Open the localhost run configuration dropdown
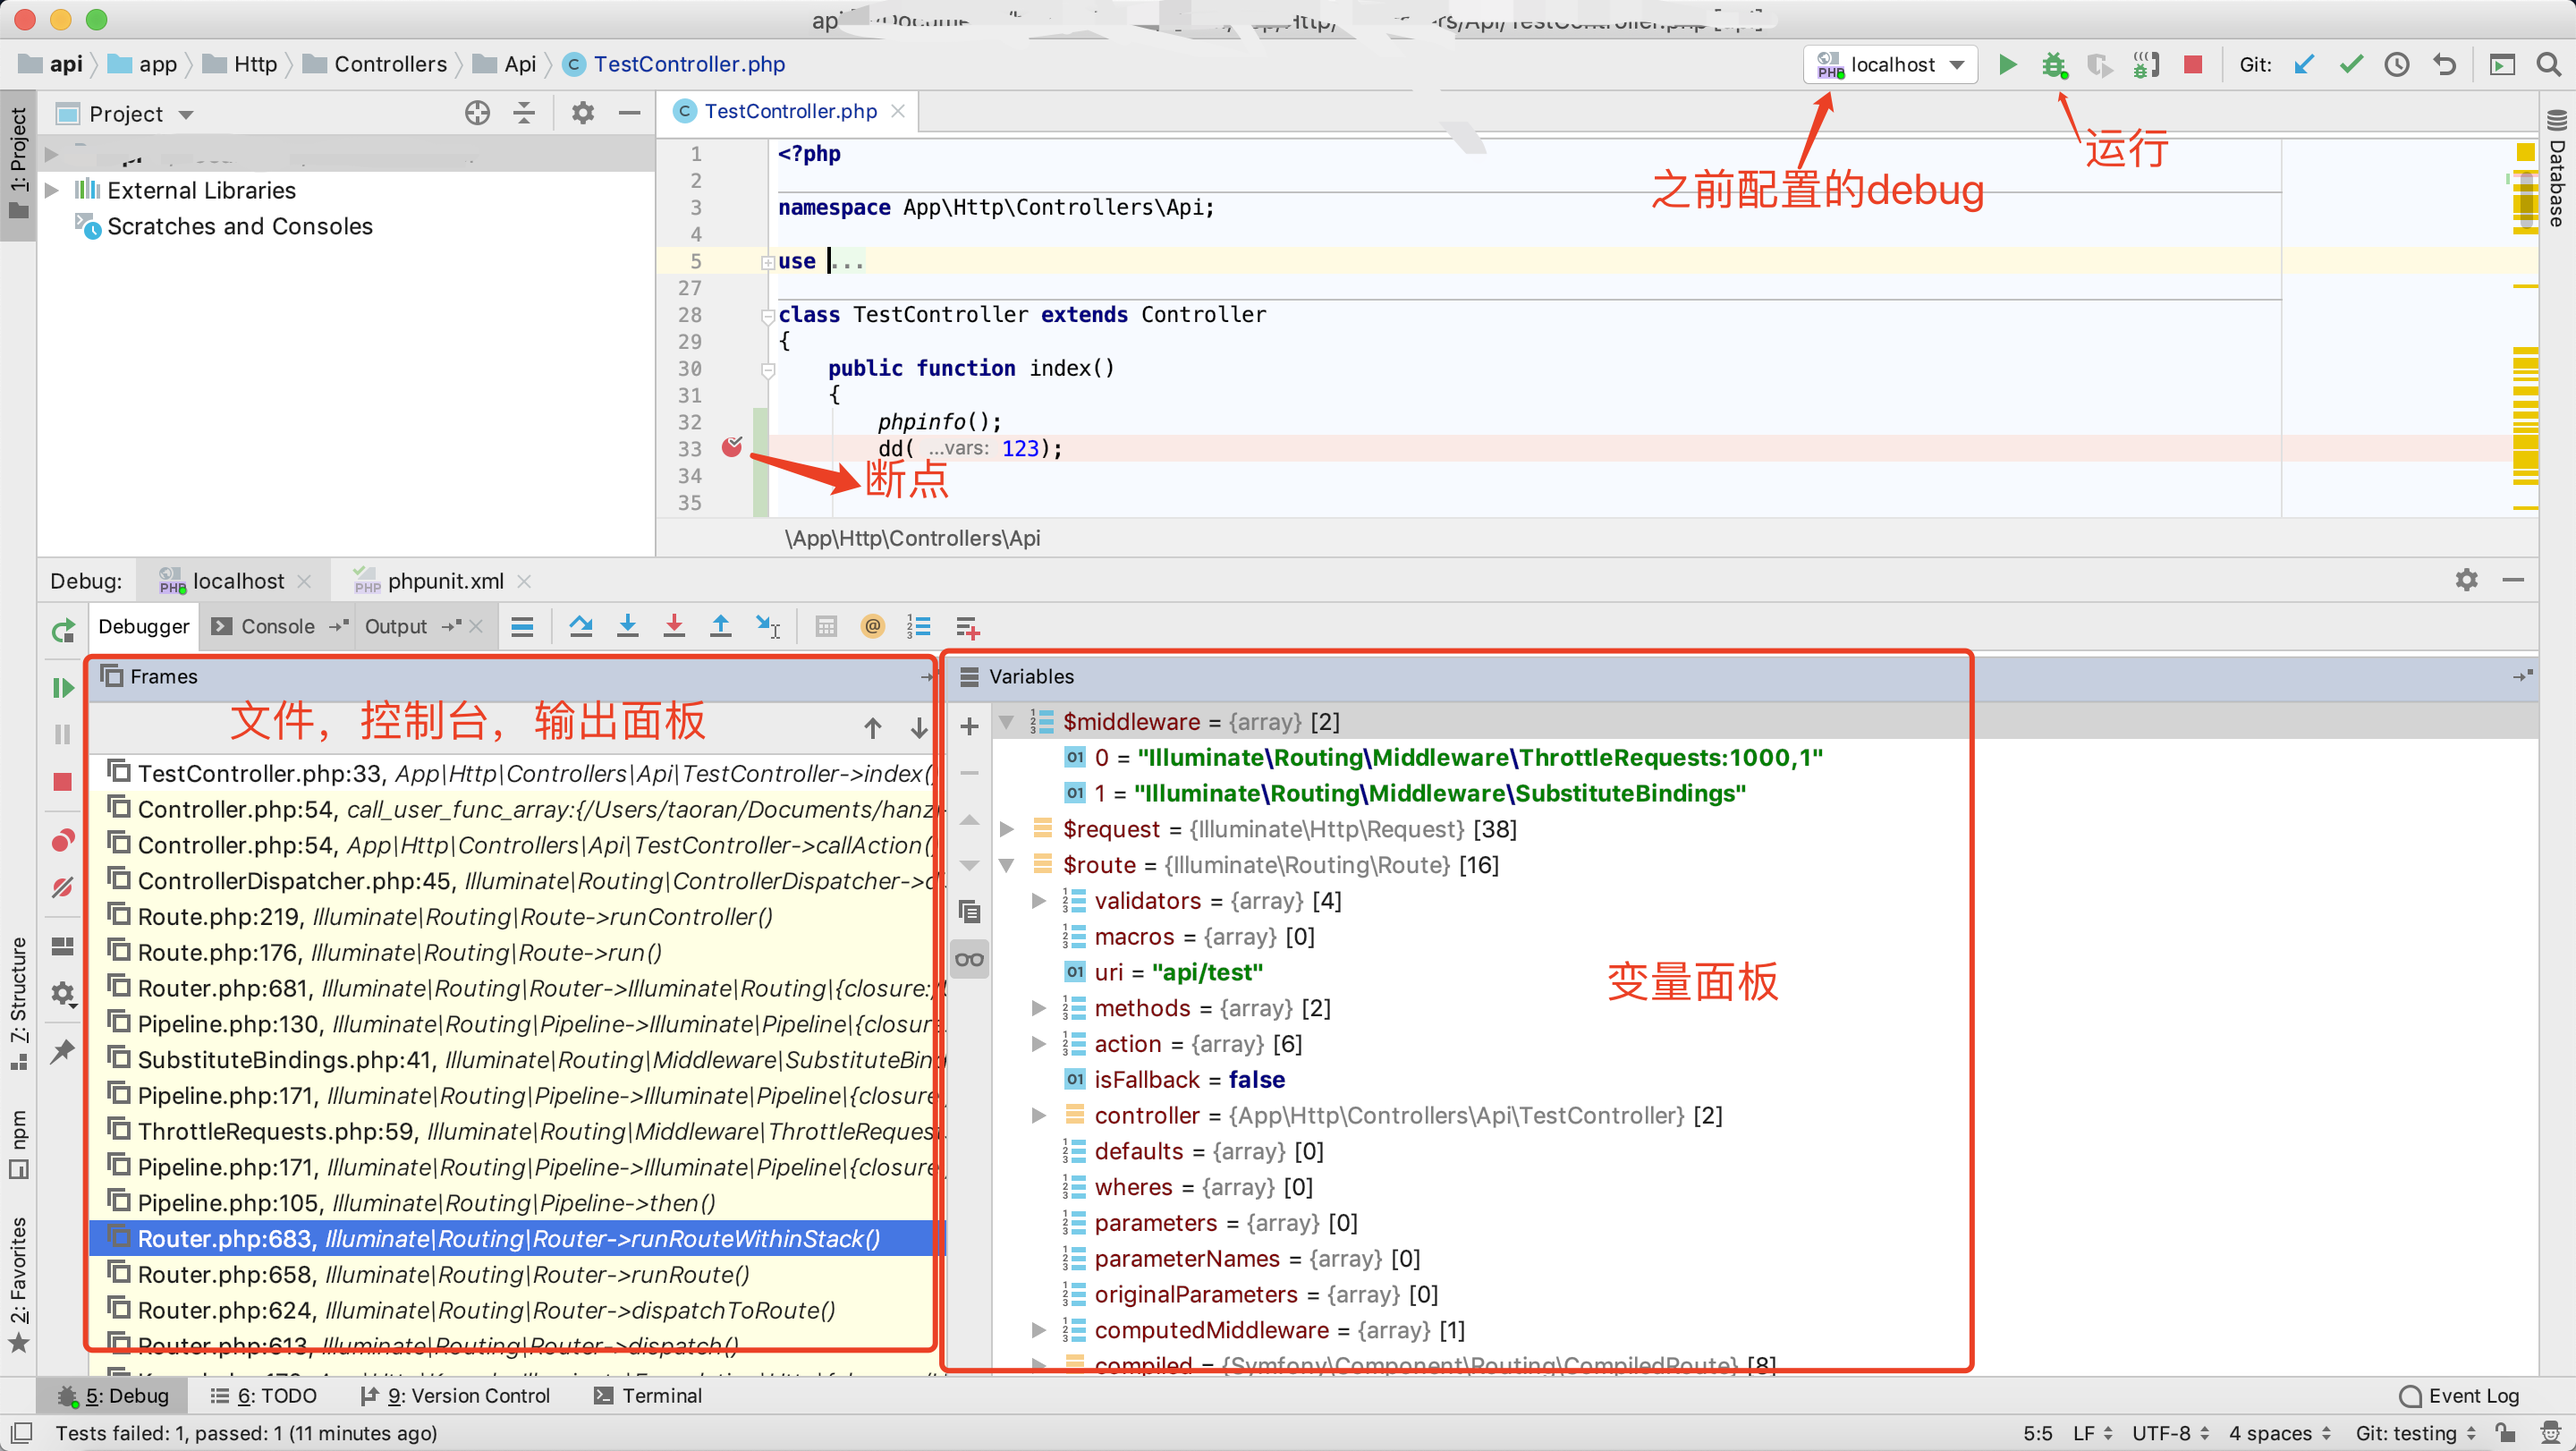 pos(1892,65)
